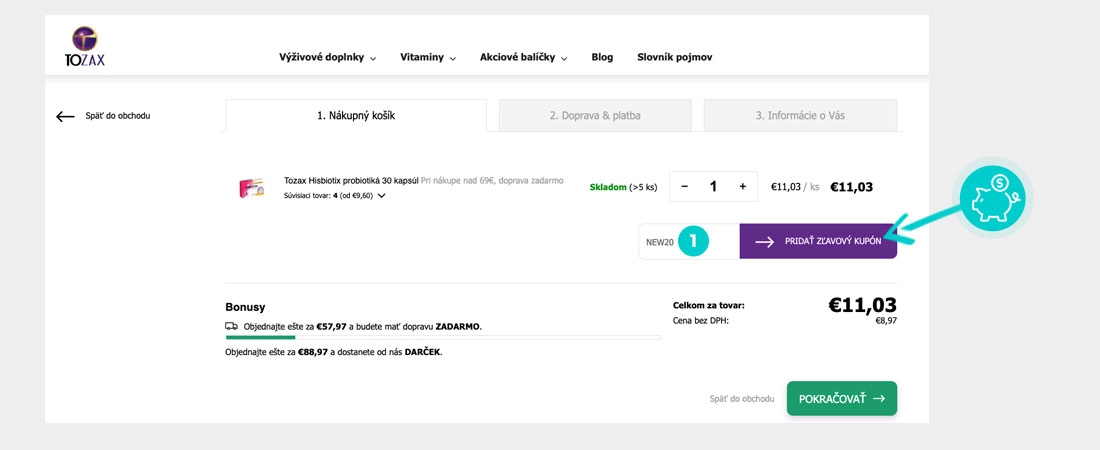This screenshot has width=1100, height=450.
Task: Switch to the 2. Doprava & platba tab
Action: coord(595,116)
